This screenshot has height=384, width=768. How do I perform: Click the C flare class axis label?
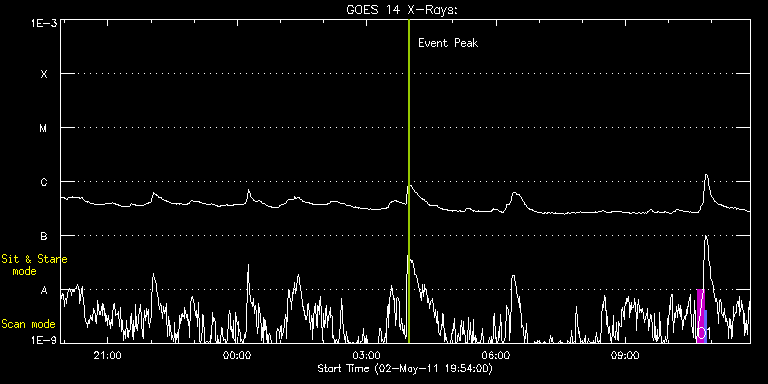coord(44,182)
